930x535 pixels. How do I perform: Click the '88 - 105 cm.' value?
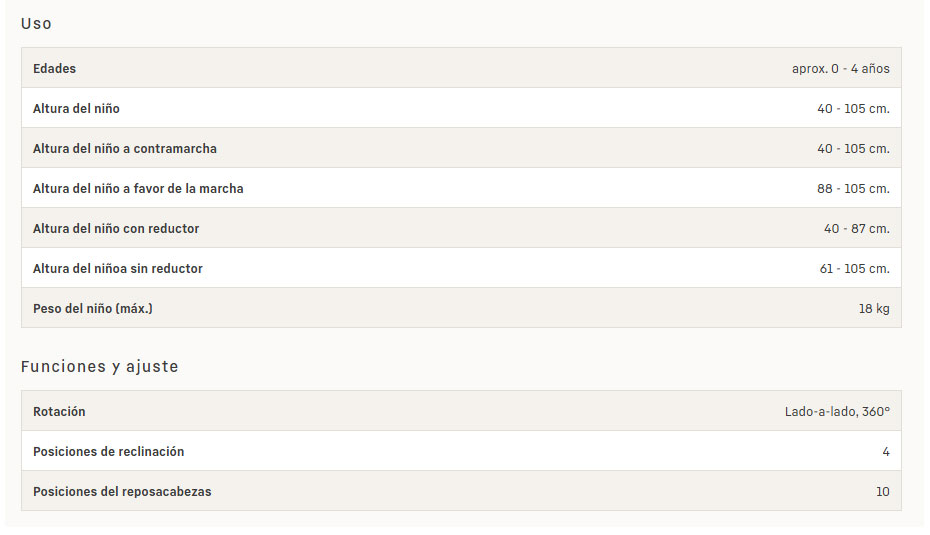(x=853, y=189)
